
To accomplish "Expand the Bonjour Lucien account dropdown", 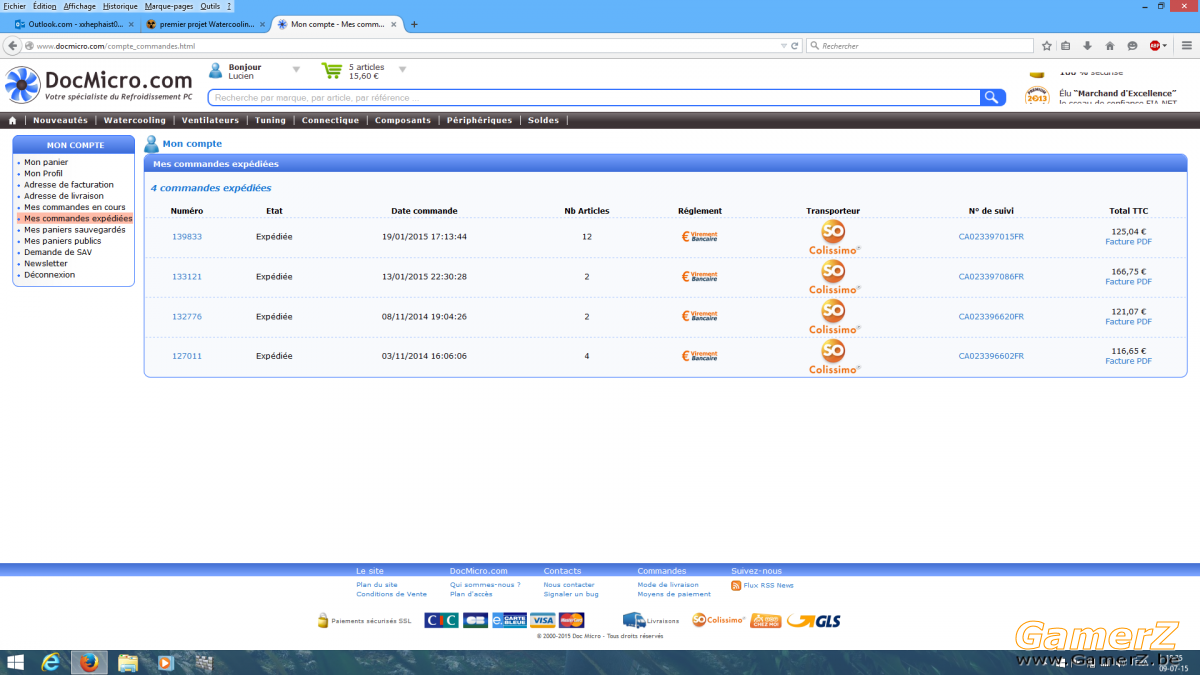I will click(296, 70).
